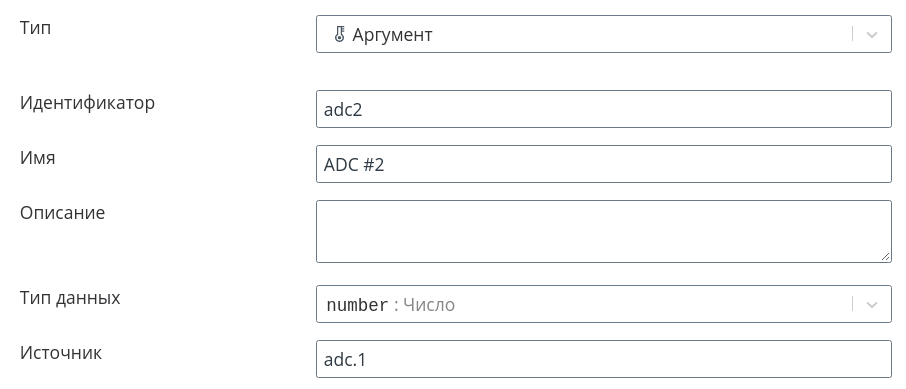Click the Описание label

pos(62,213)
